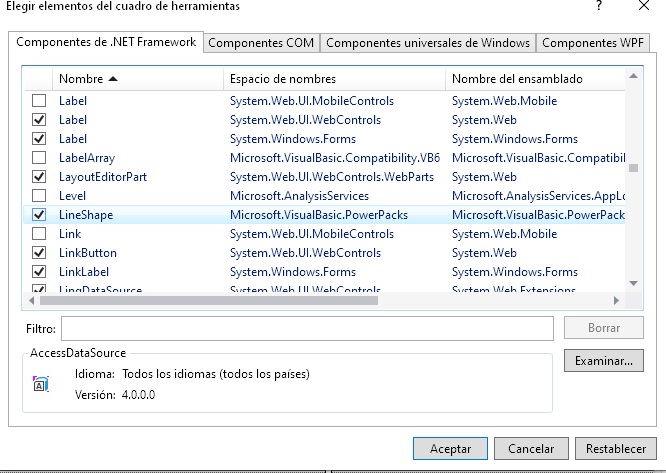
Task: Select the Level row name
Action: (x=72, y=196)
